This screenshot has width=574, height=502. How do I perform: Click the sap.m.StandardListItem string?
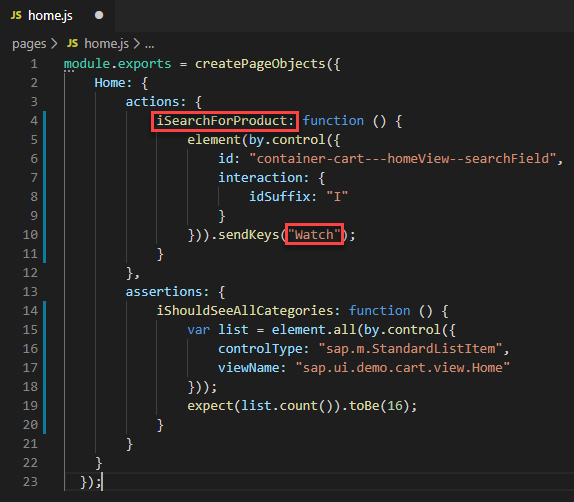[410, 349]
